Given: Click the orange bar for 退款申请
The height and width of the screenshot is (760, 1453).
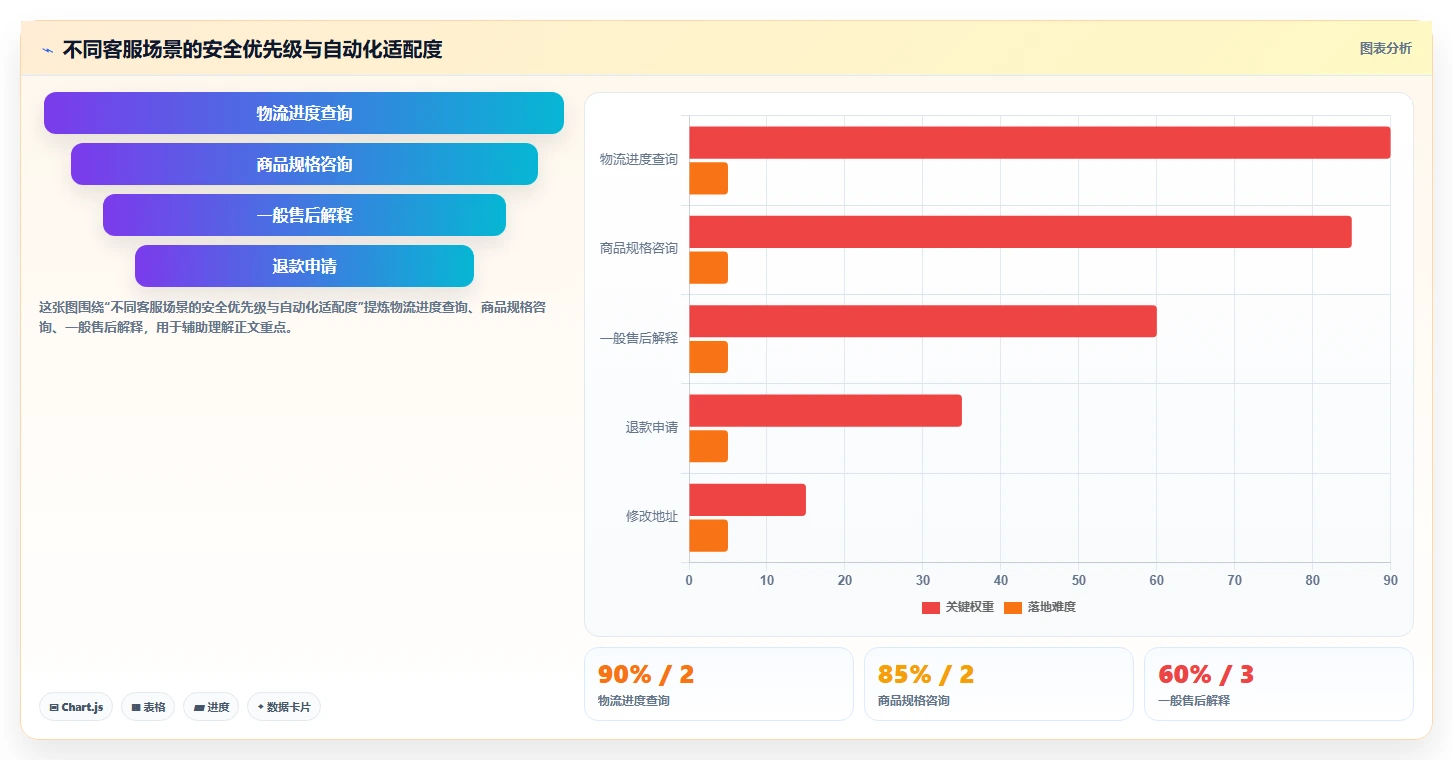Looking at the screenshot, I should (x=708, y=446).
